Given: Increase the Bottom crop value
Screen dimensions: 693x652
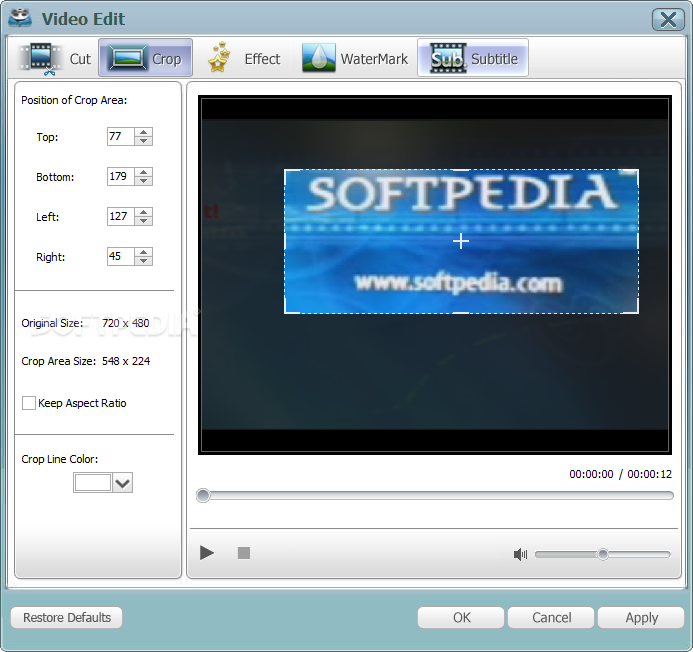Looking at the screenshot, I should pyautogui.click(x=144, y=172).
